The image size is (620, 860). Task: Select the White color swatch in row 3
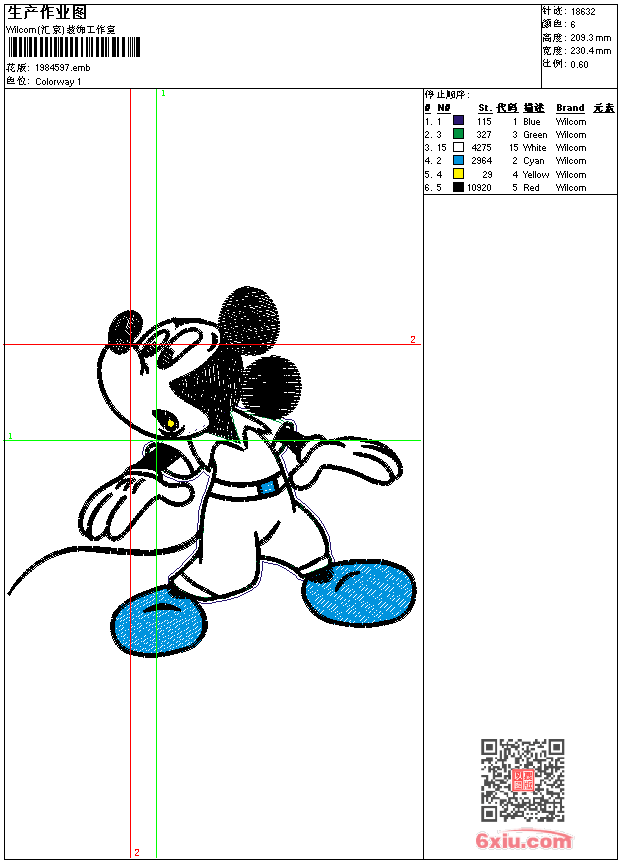point(458,147)
